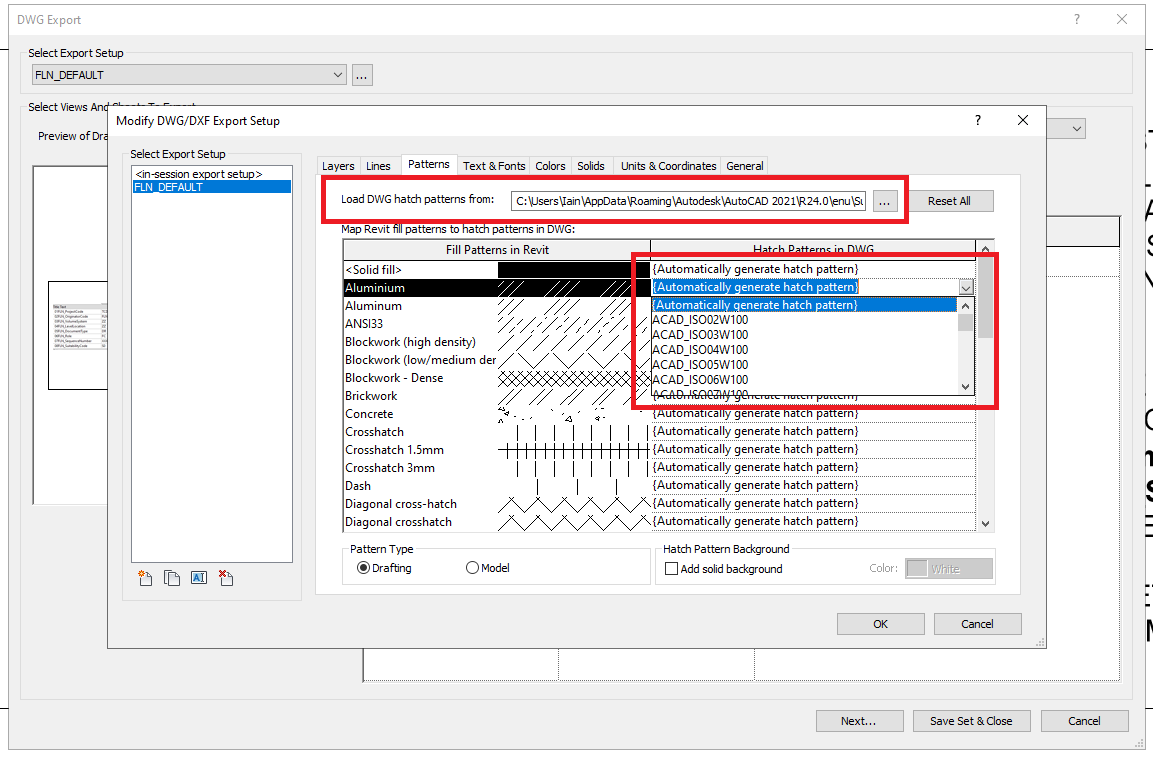
Task: Browse for DWG hatch patterns file
Action: [x=884, y=200]
